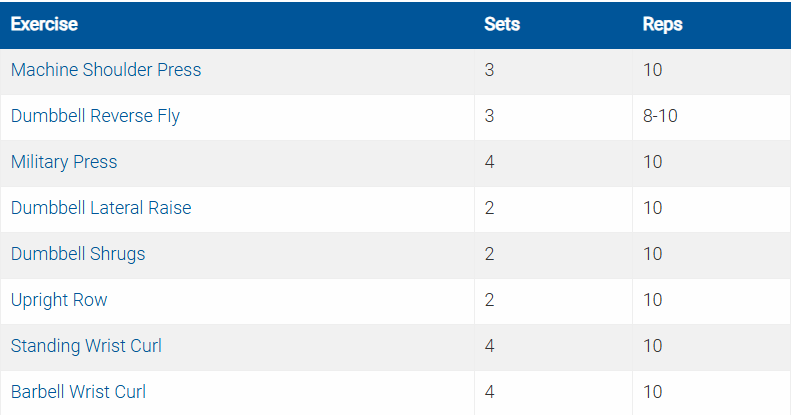Open the Standing Wrist Curl link
This screenshot has height=415, width=791.
(86, 346)
